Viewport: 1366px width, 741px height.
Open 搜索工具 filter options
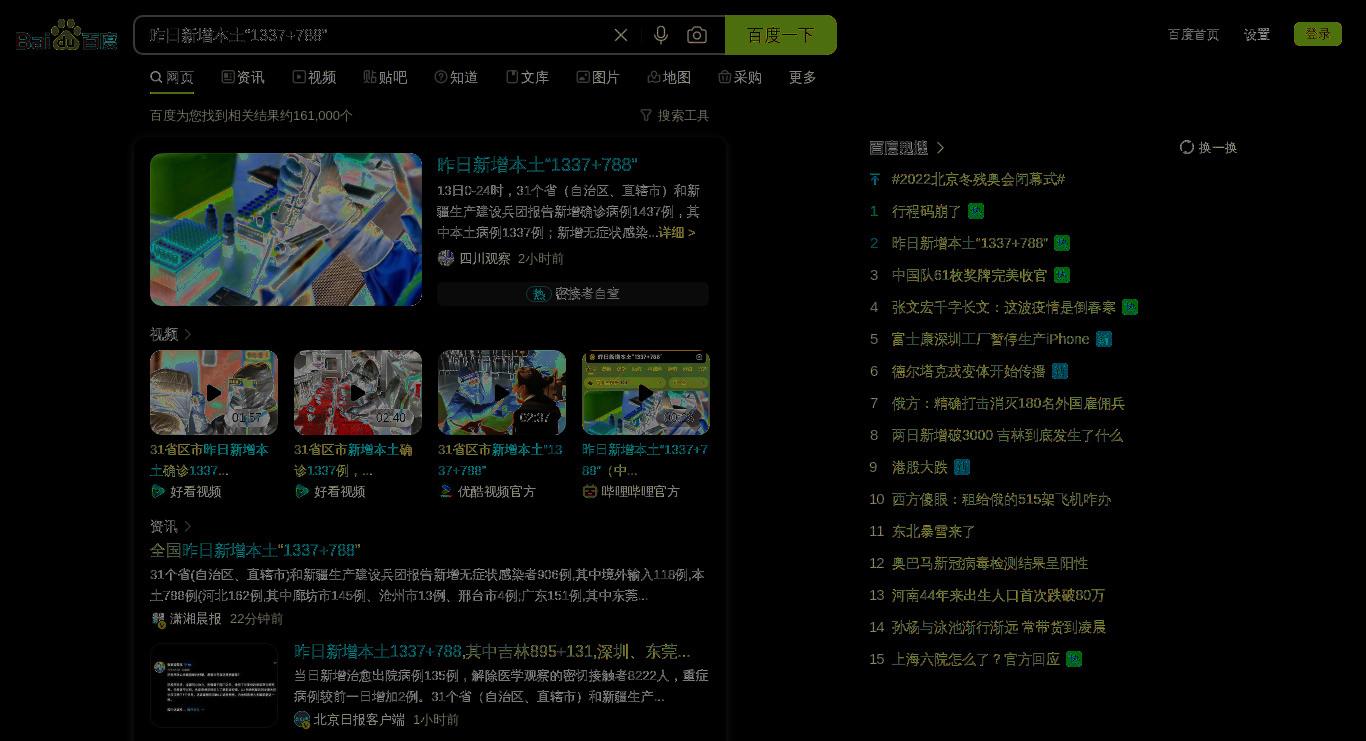674,115
